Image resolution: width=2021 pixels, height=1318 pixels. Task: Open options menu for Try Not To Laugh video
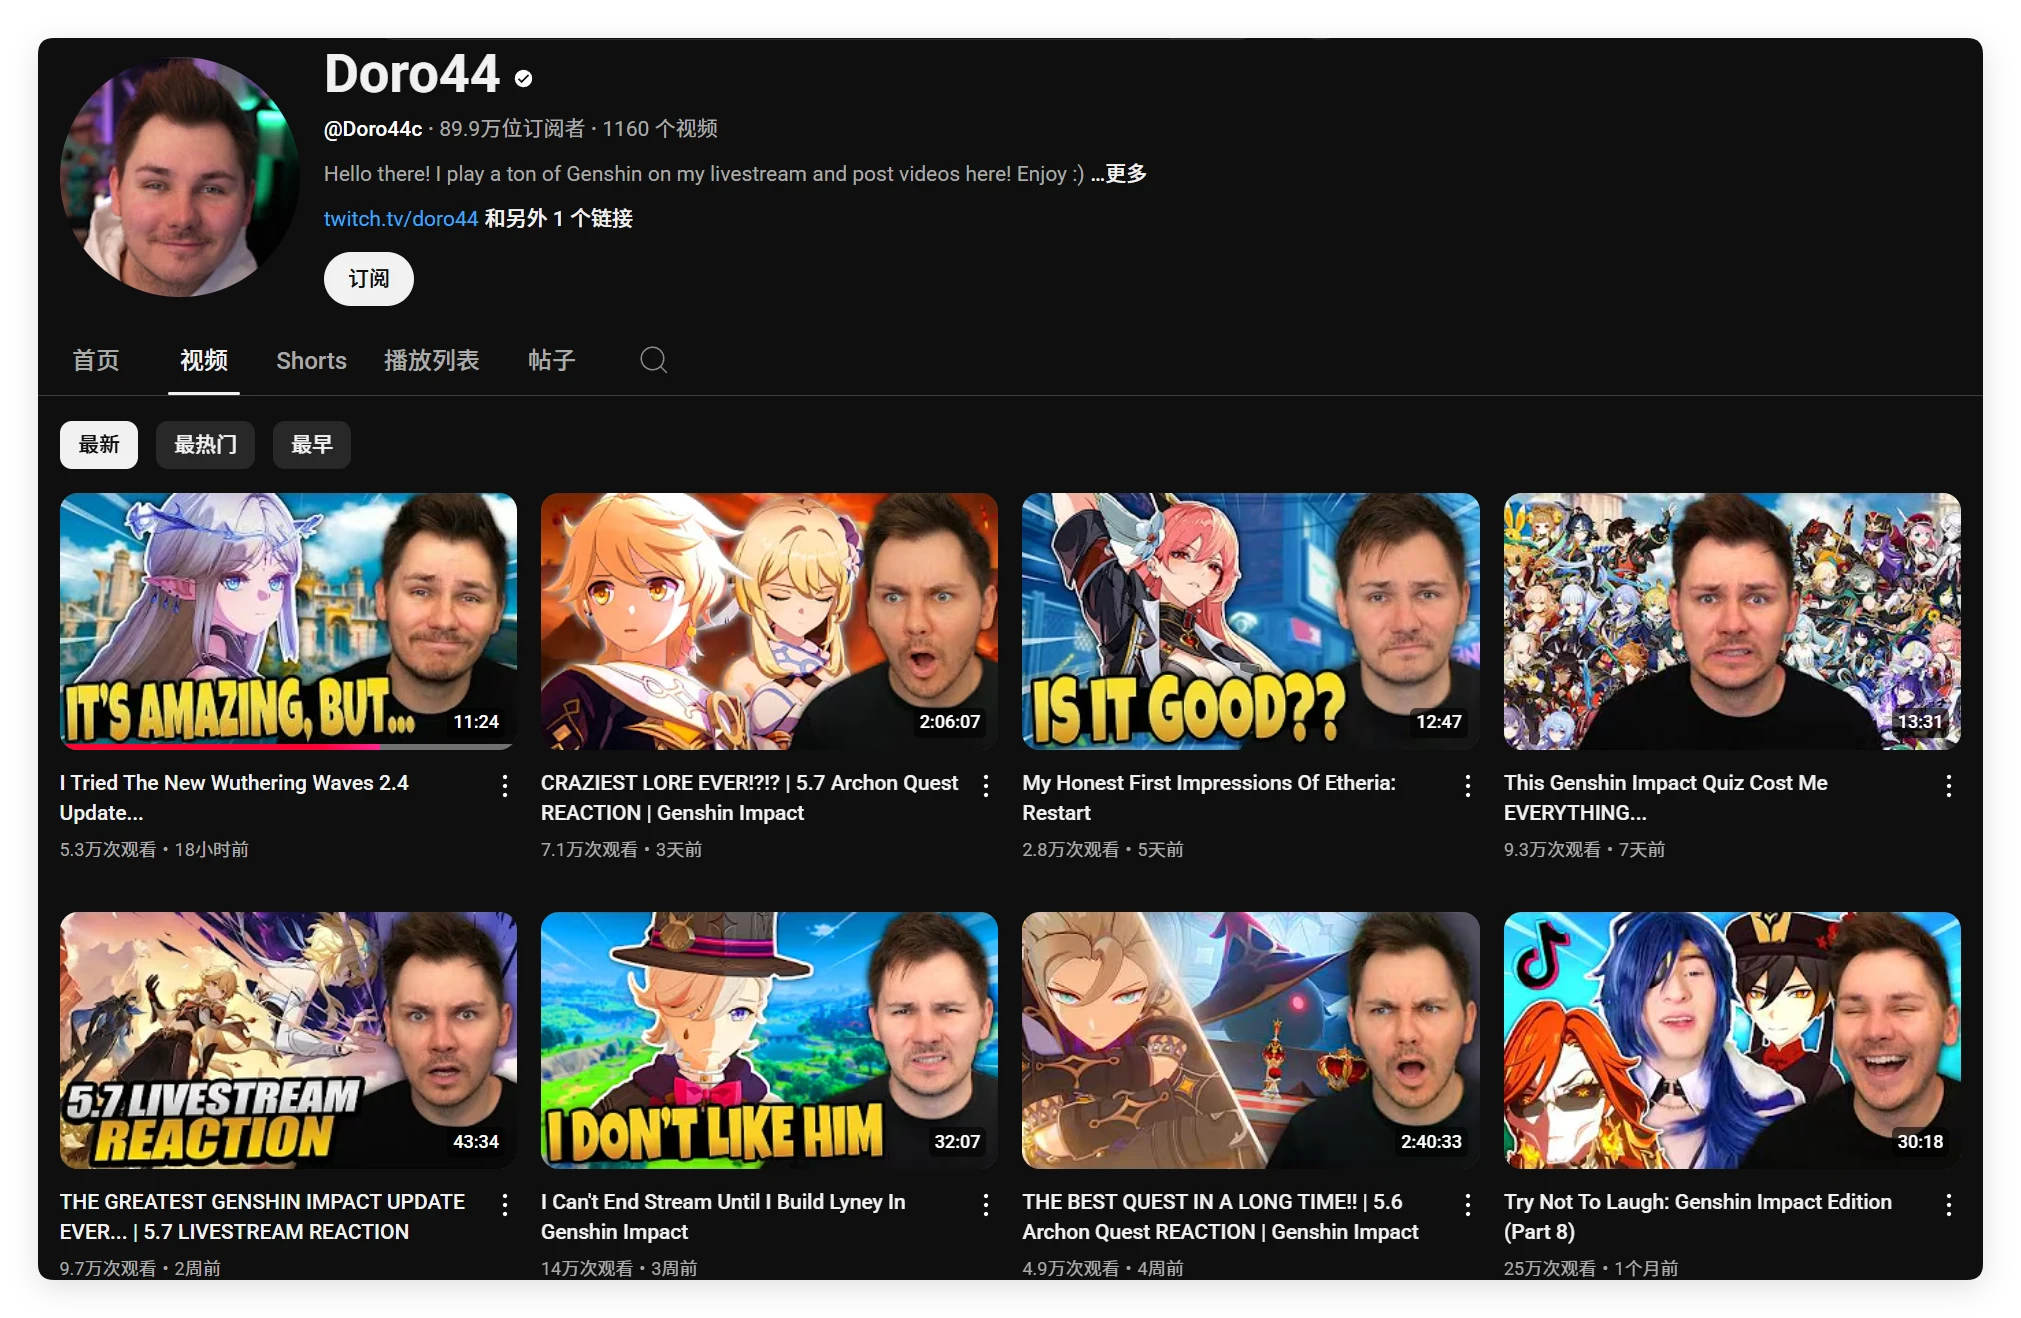pyautogui.click(x=1949, y=1205)
